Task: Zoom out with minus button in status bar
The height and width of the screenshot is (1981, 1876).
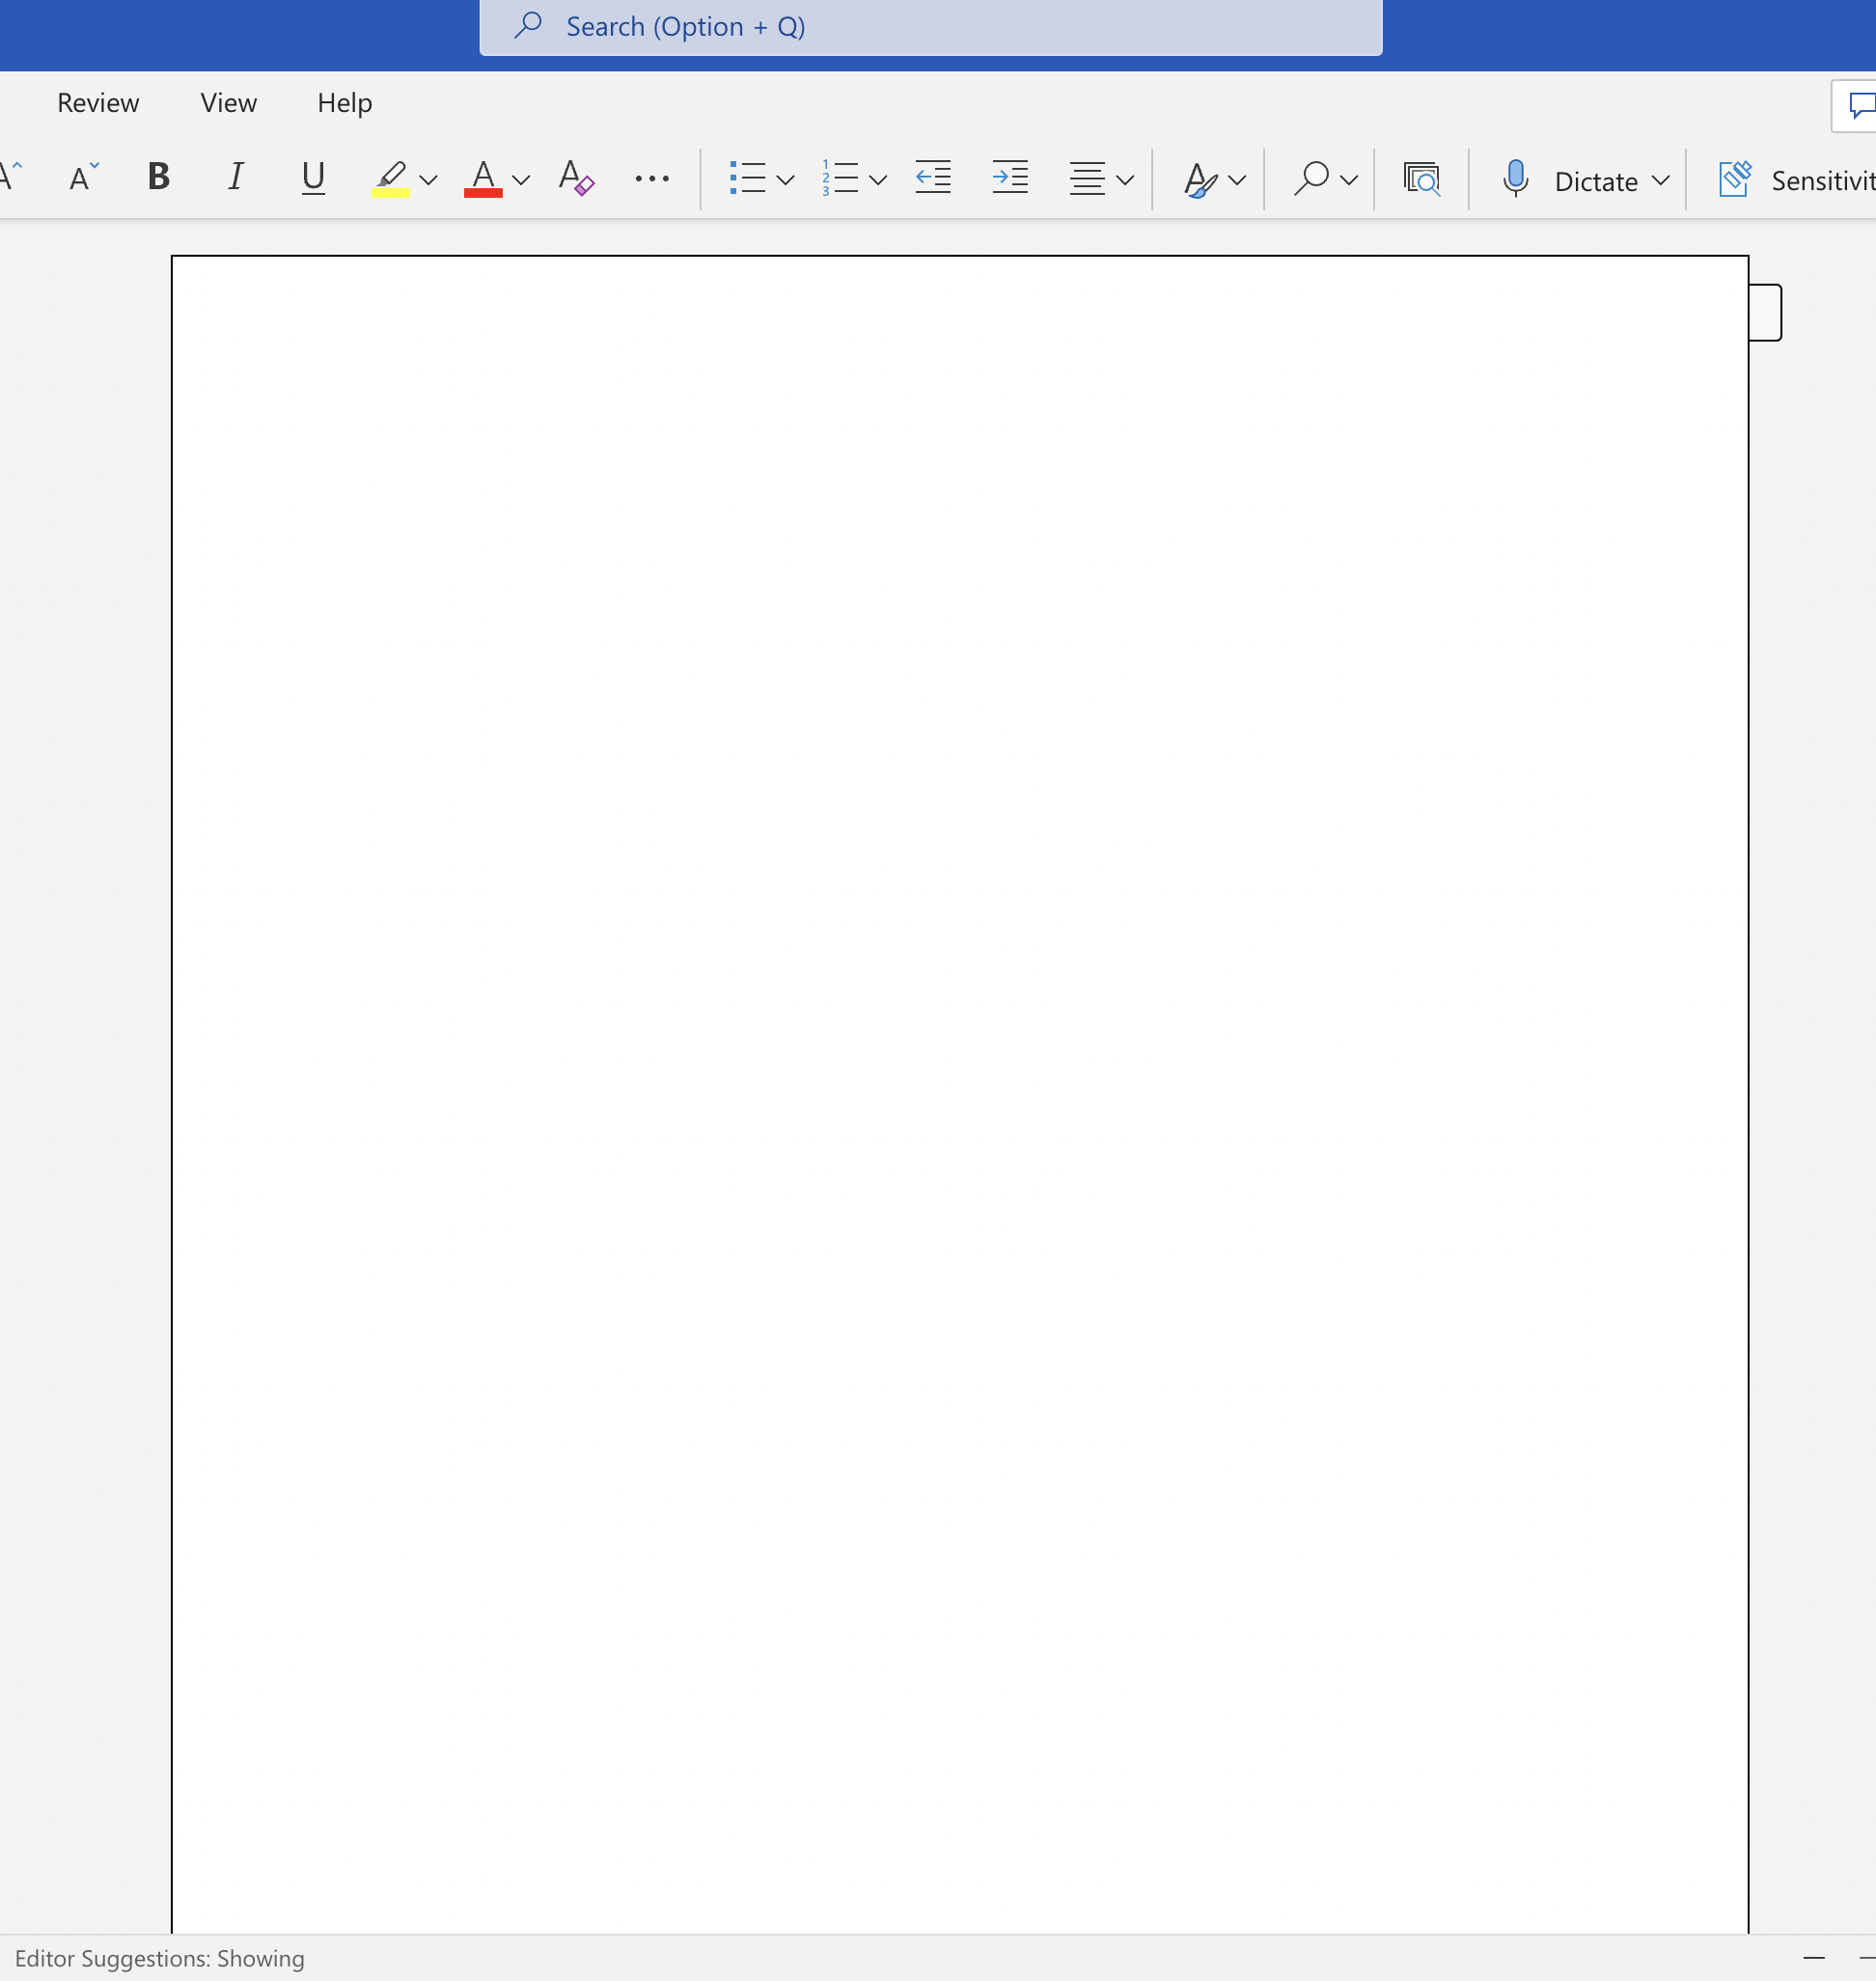Action: (x=1814, y=1958)
